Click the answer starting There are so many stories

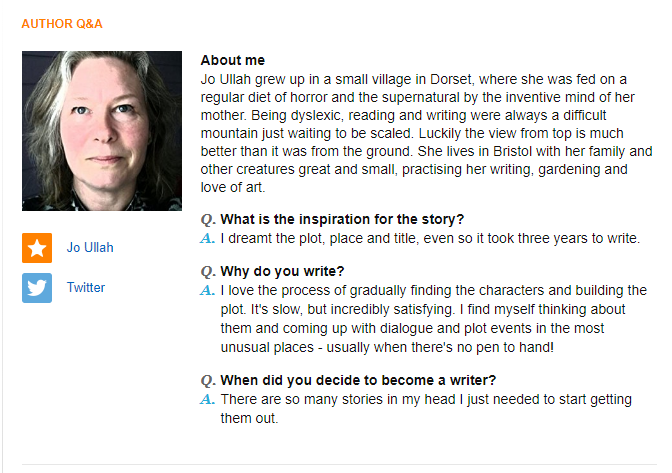click(x=425, y=408)
